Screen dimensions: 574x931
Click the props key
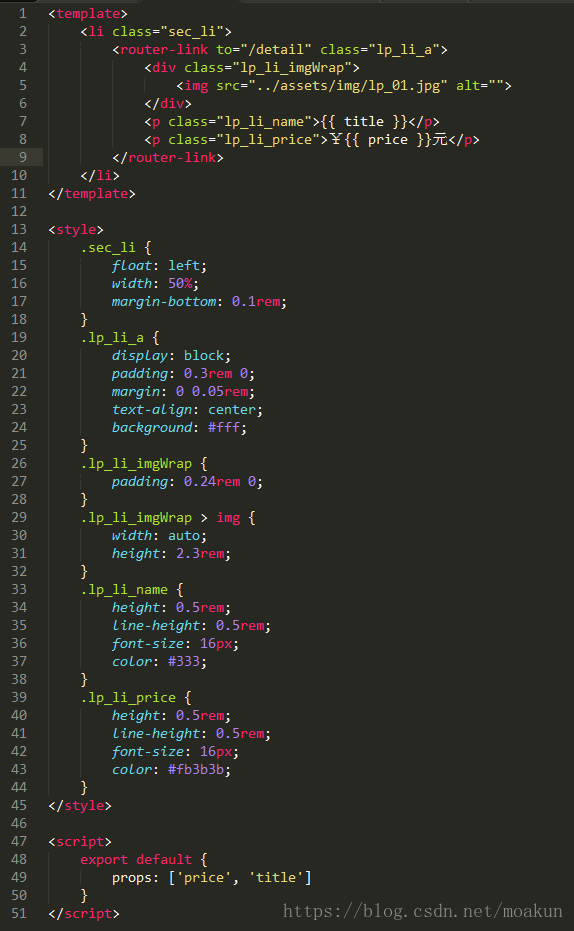coord(132,877)
